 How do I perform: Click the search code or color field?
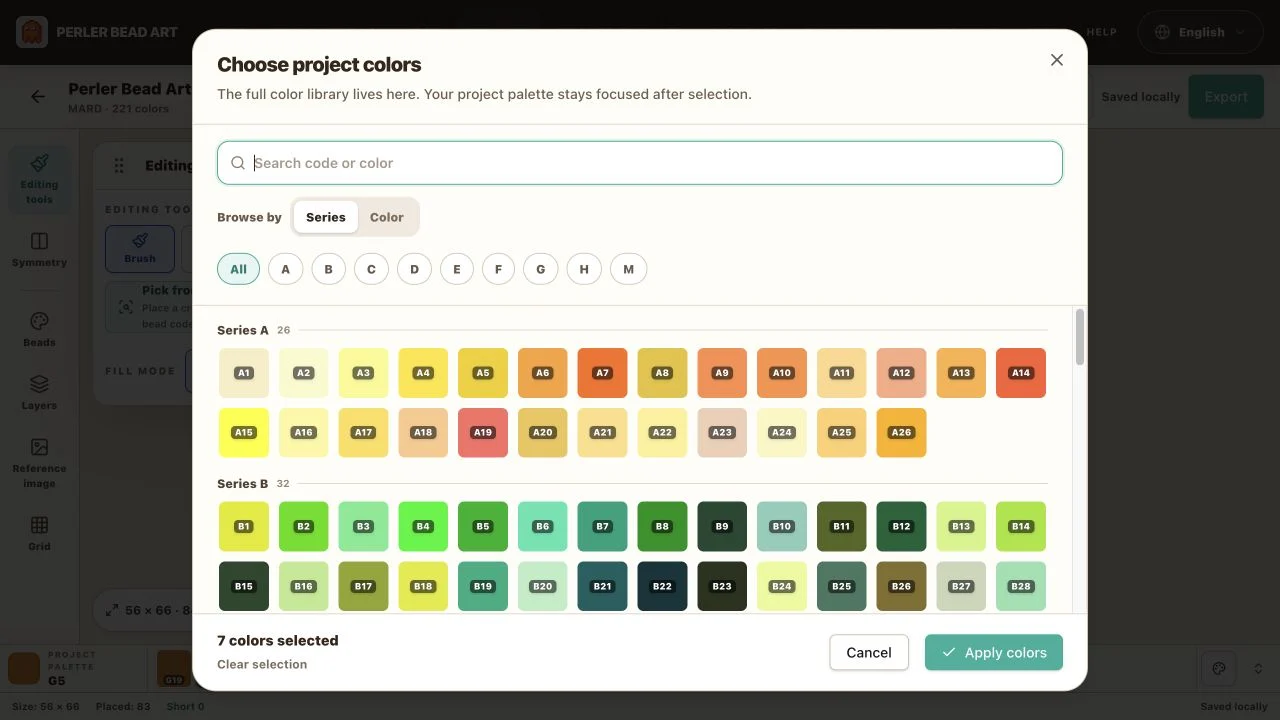coord(640,163)
